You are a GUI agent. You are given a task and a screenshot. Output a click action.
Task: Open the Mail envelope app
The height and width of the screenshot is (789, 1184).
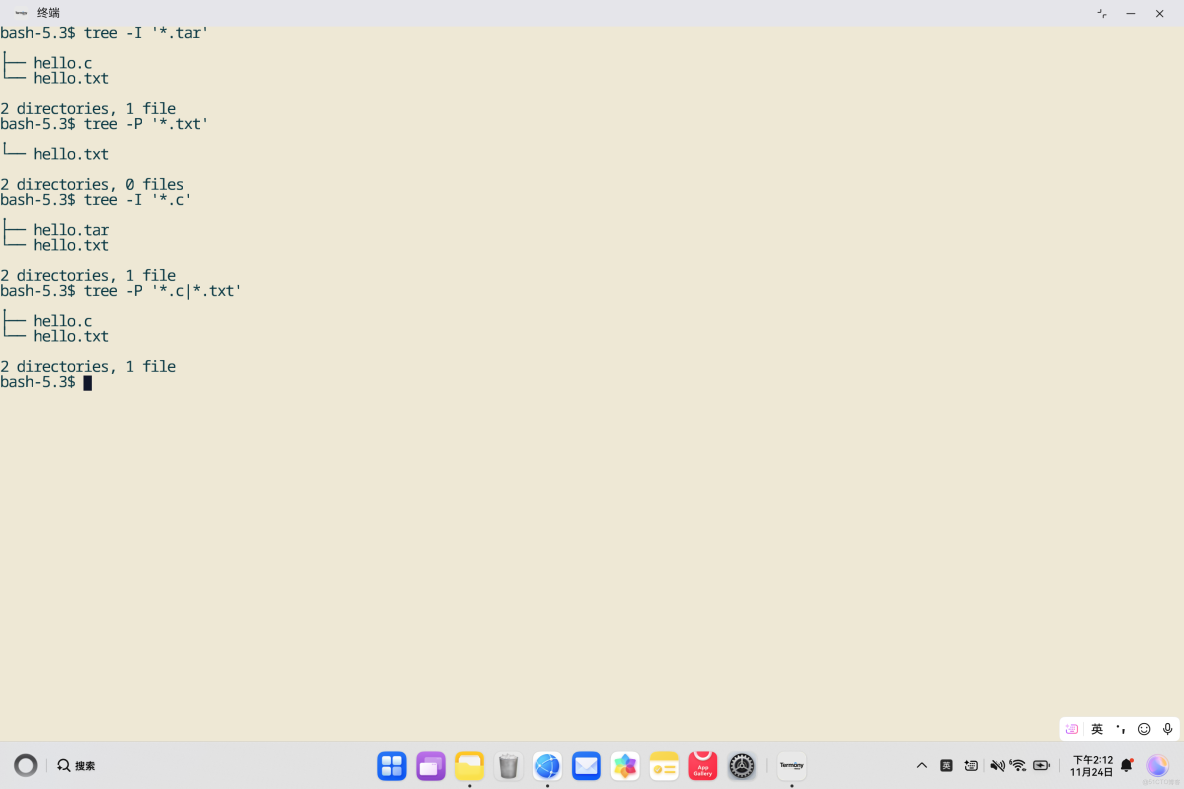tap(586, 766)
